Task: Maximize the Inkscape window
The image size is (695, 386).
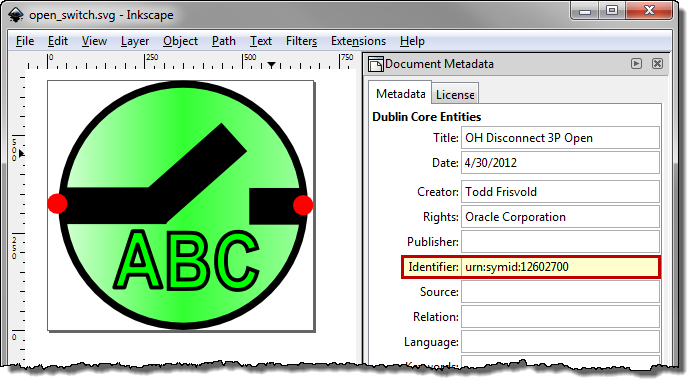Action: point(612,11)
